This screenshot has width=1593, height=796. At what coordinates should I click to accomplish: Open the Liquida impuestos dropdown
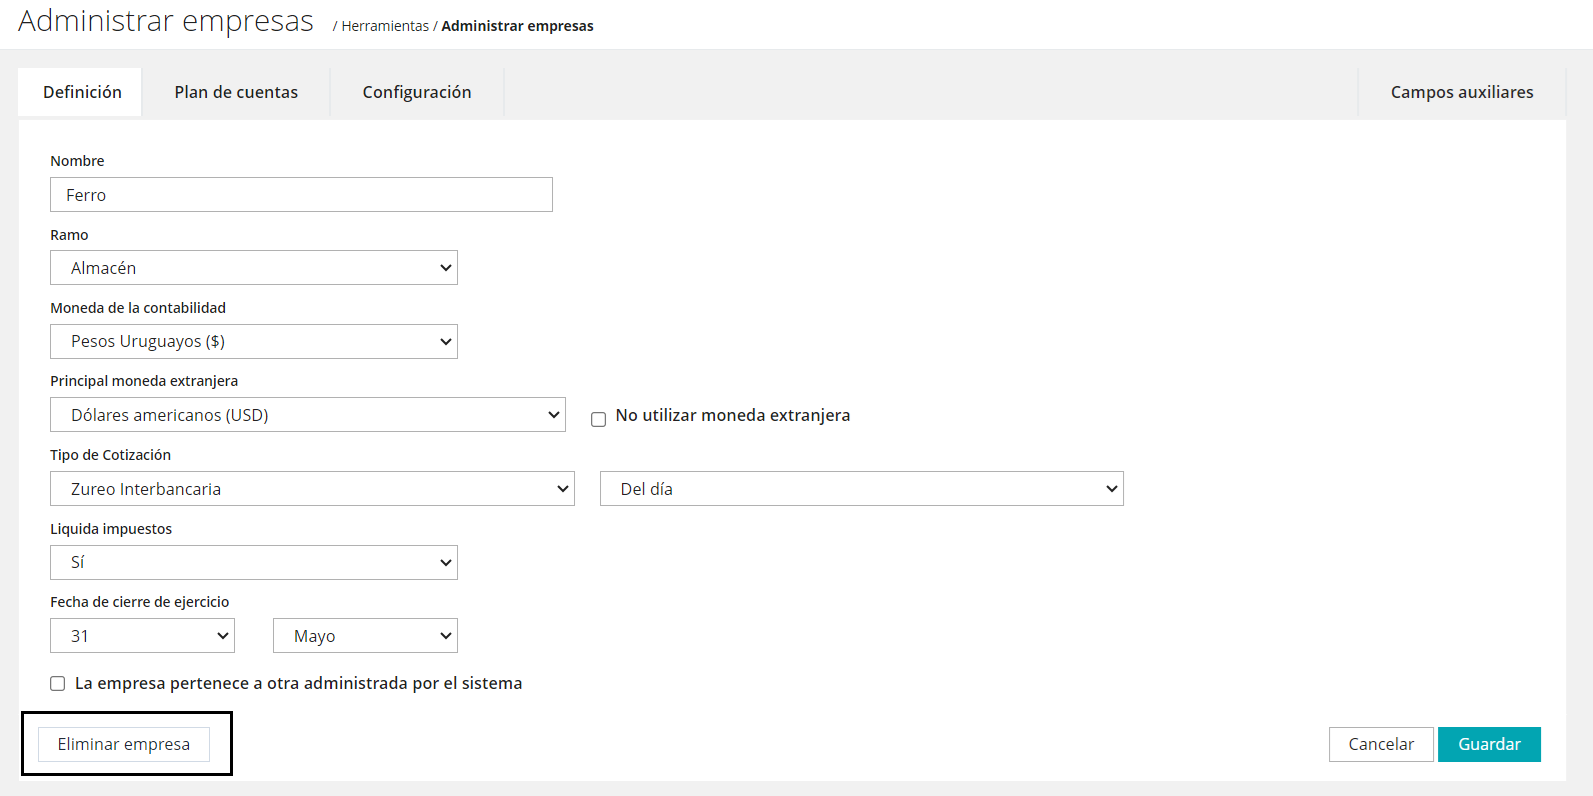click(x=254, y=563)
